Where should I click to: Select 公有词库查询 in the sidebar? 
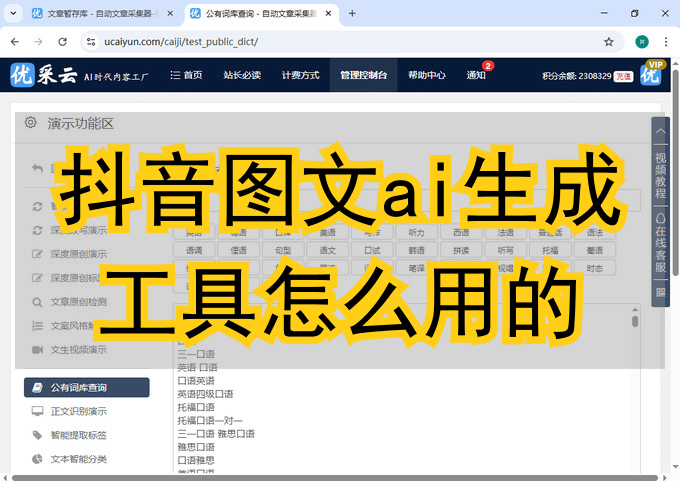[x=87, y=387]
